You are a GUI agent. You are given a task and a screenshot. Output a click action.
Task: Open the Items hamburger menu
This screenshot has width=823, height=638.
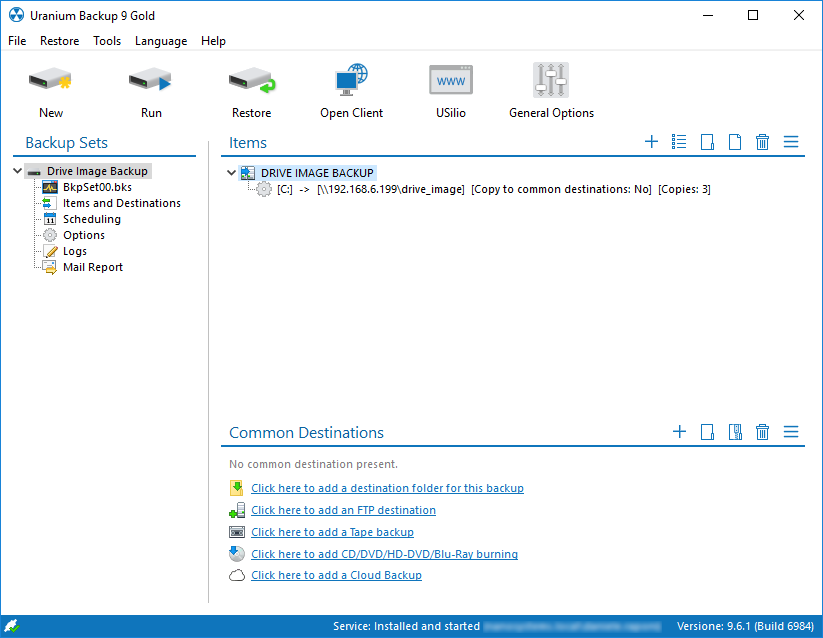coord(791,142)
